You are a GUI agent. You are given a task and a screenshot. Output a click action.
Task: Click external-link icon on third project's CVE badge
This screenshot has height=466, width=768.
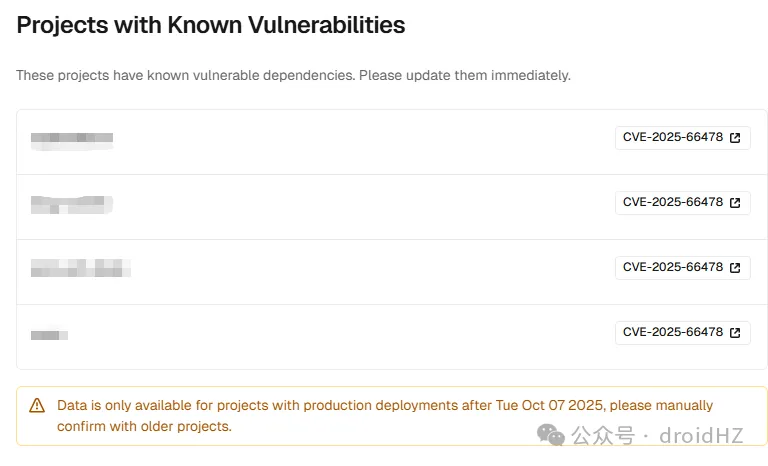735,267
